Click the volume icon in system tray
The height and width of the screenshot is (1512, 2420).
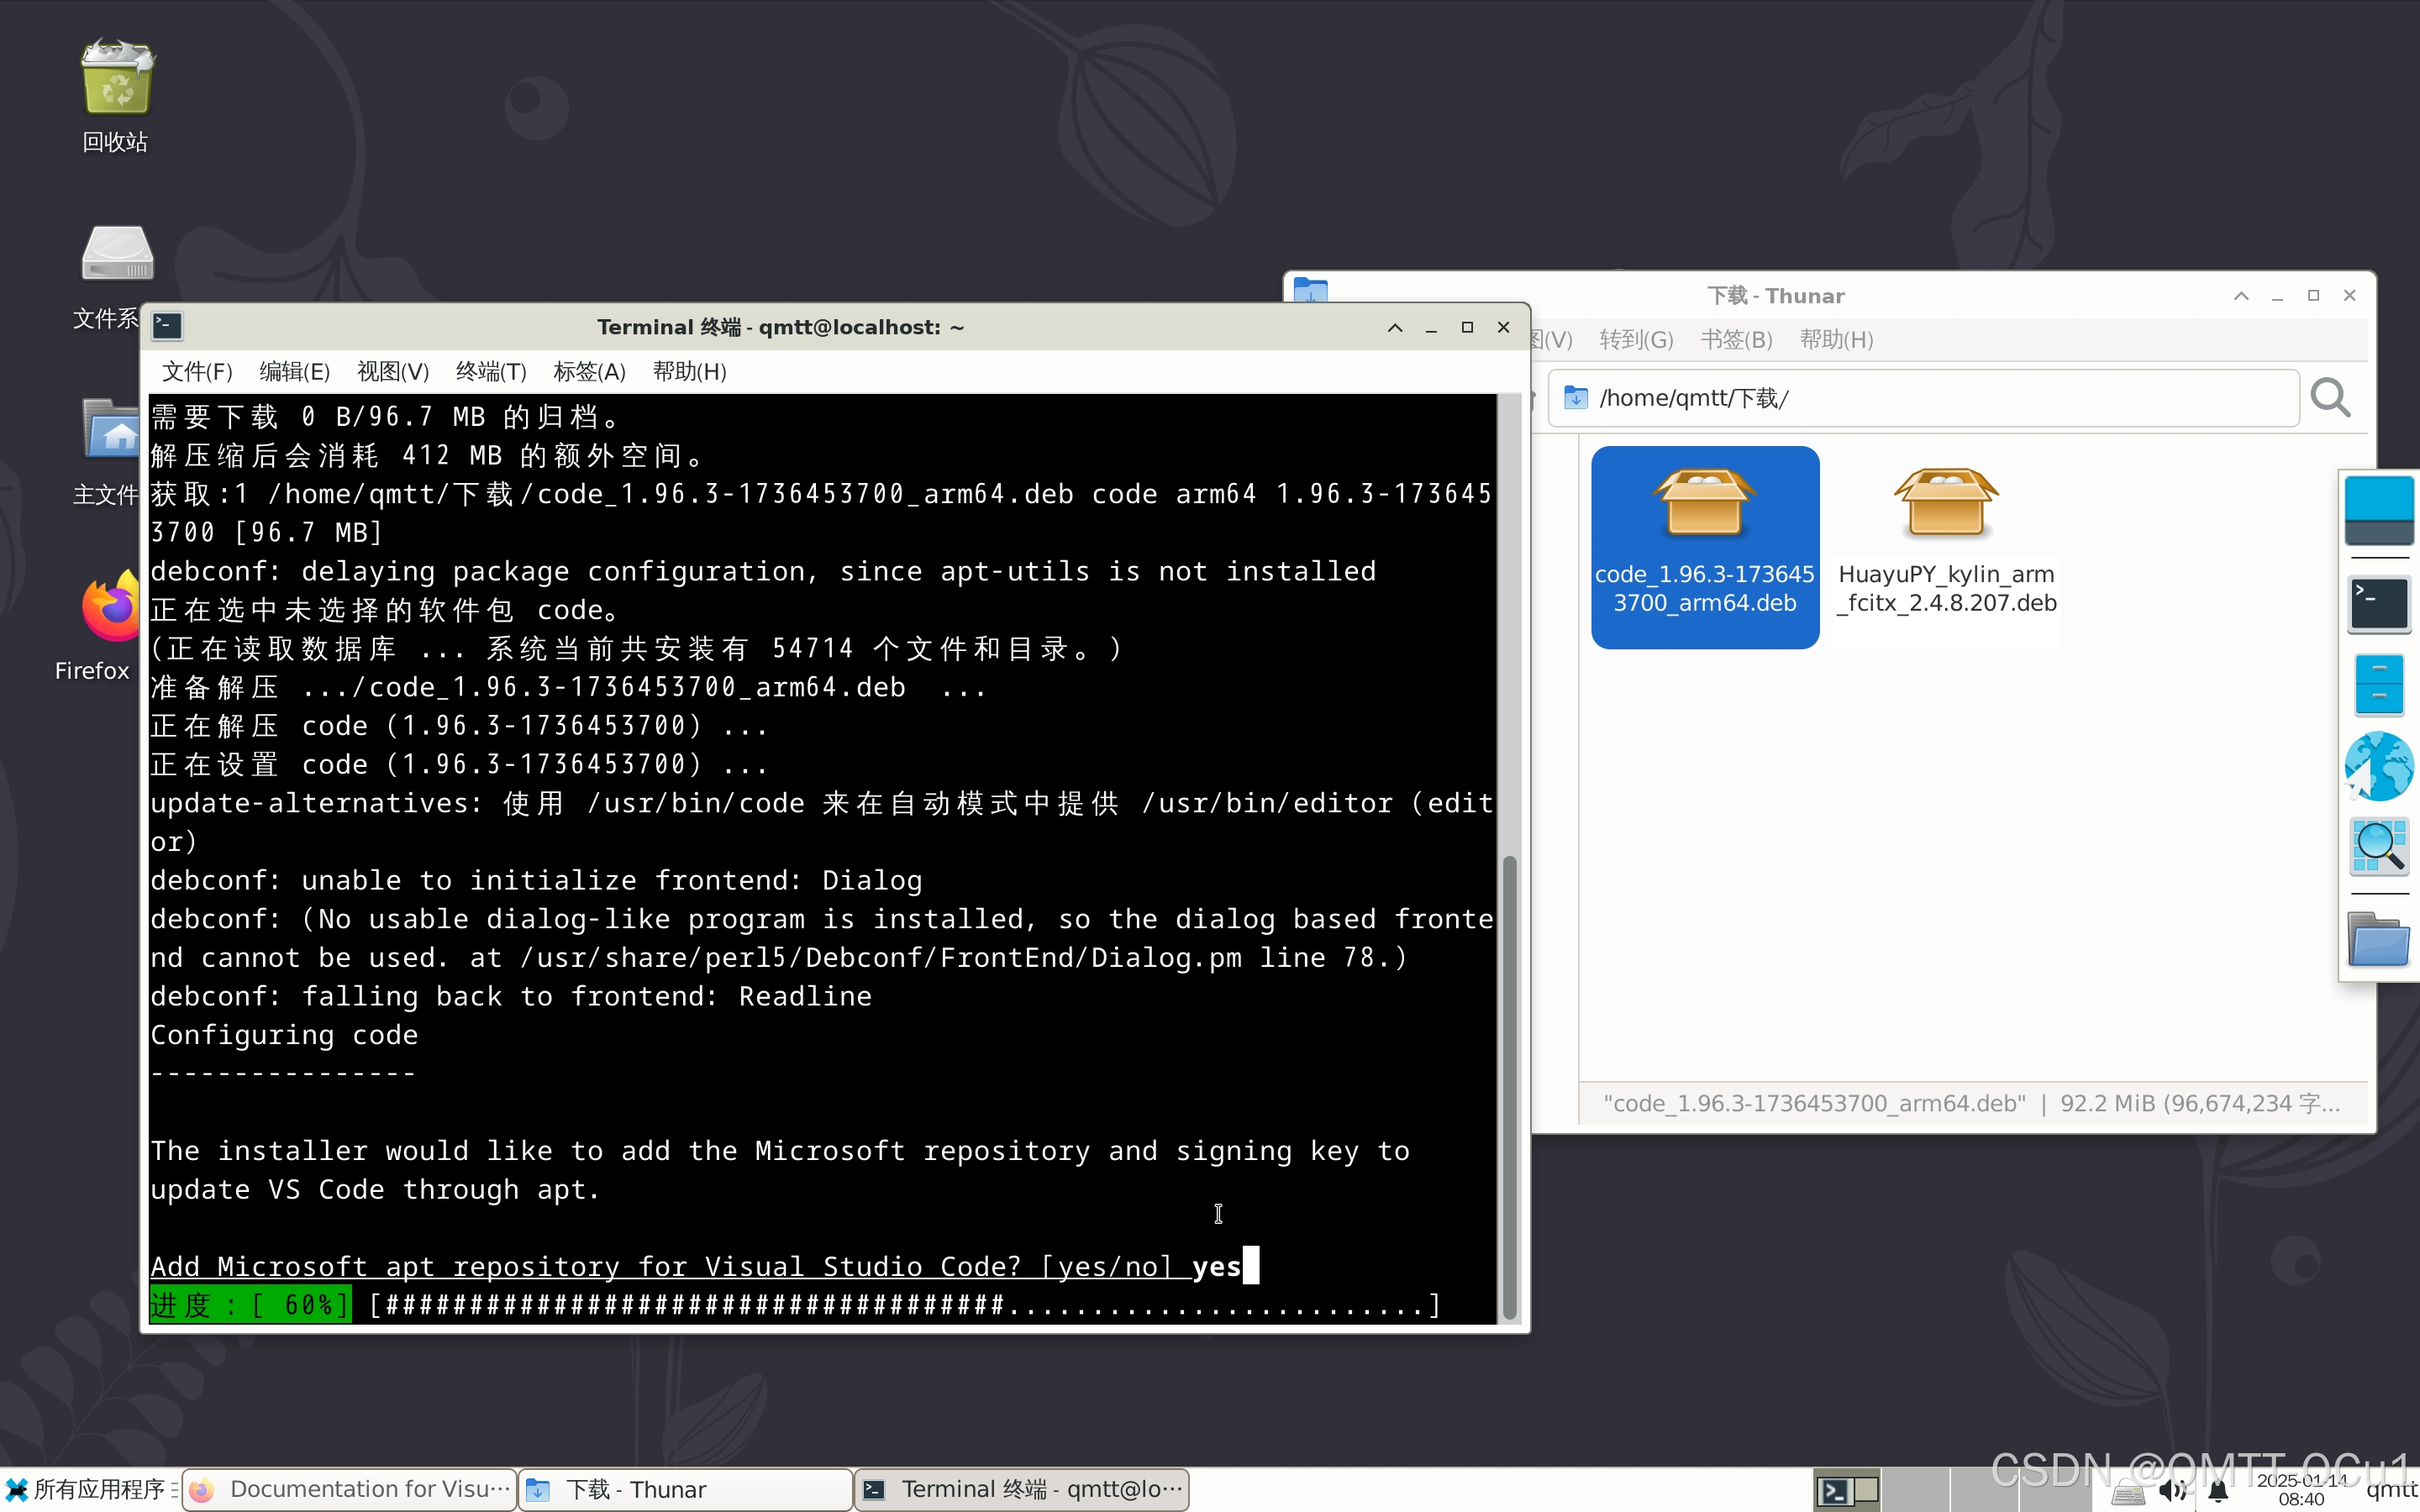(x=2172, y=1491)
